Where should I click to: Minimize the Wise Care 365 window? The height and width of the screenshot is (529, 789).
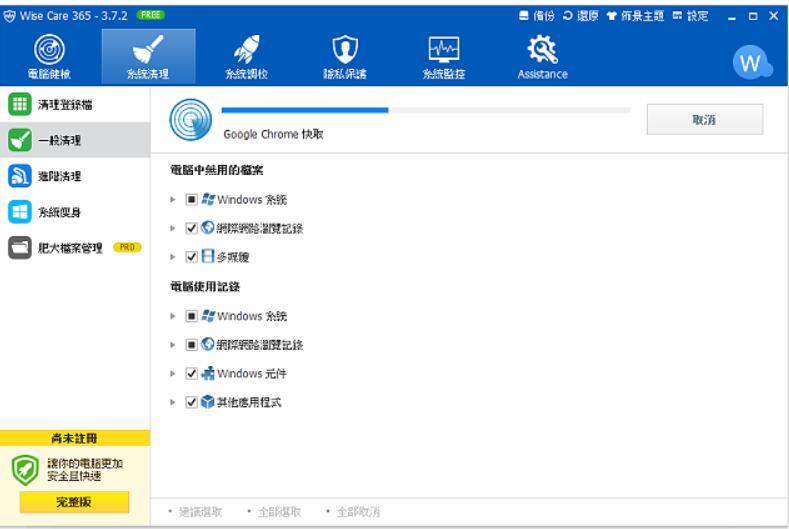(732, 17)
